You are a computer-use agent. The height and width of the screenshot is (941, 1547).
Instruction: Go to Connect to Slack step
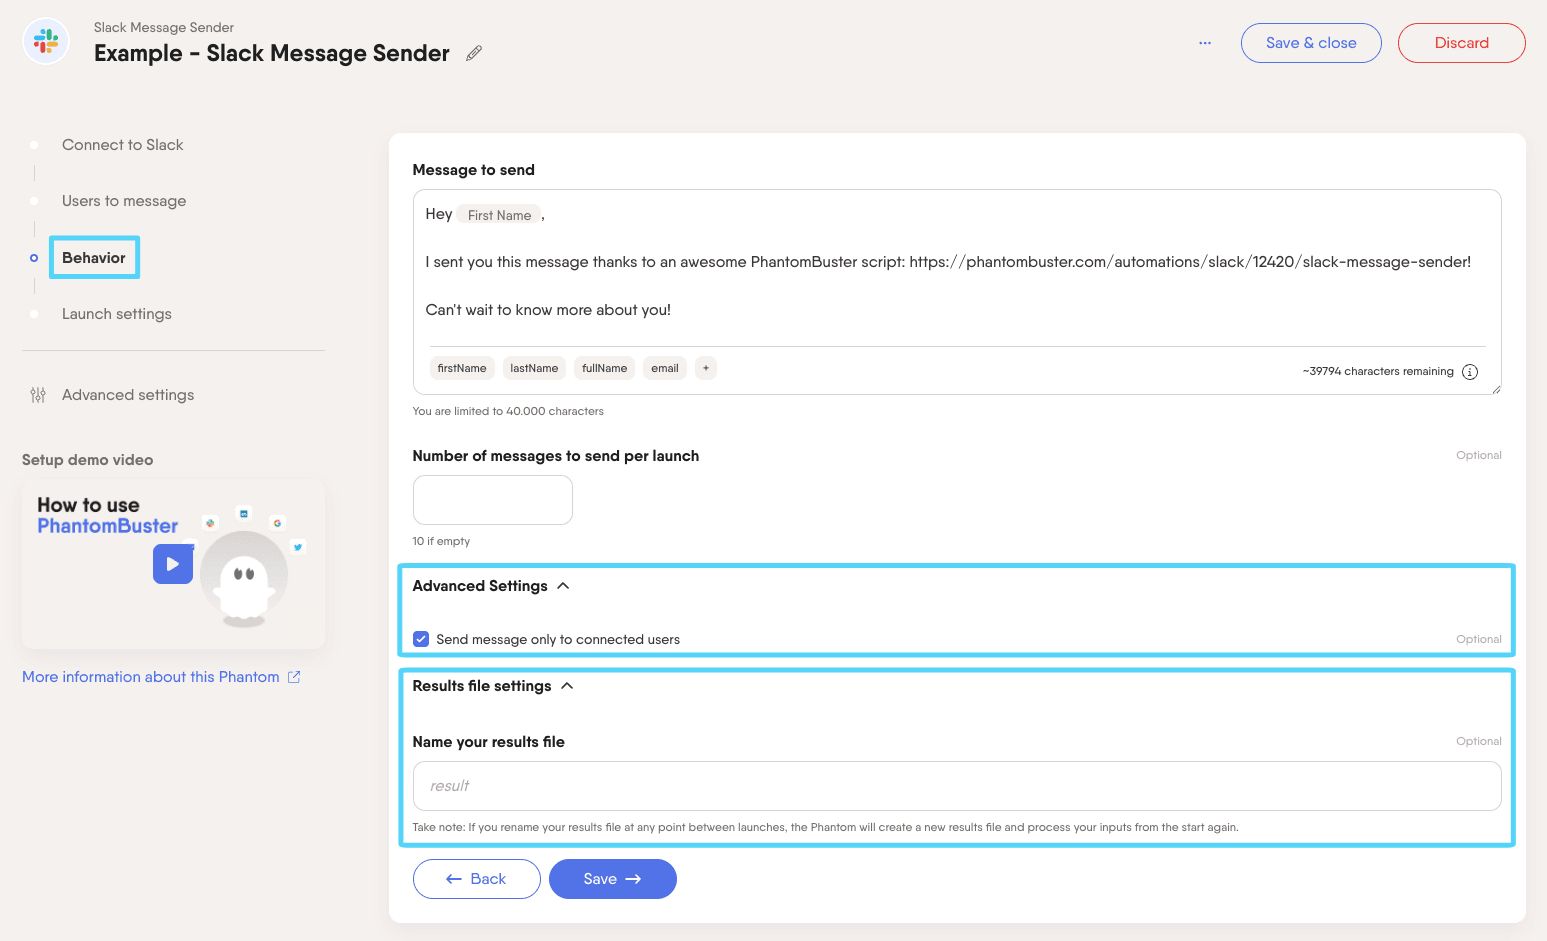(x=122, y=145)
